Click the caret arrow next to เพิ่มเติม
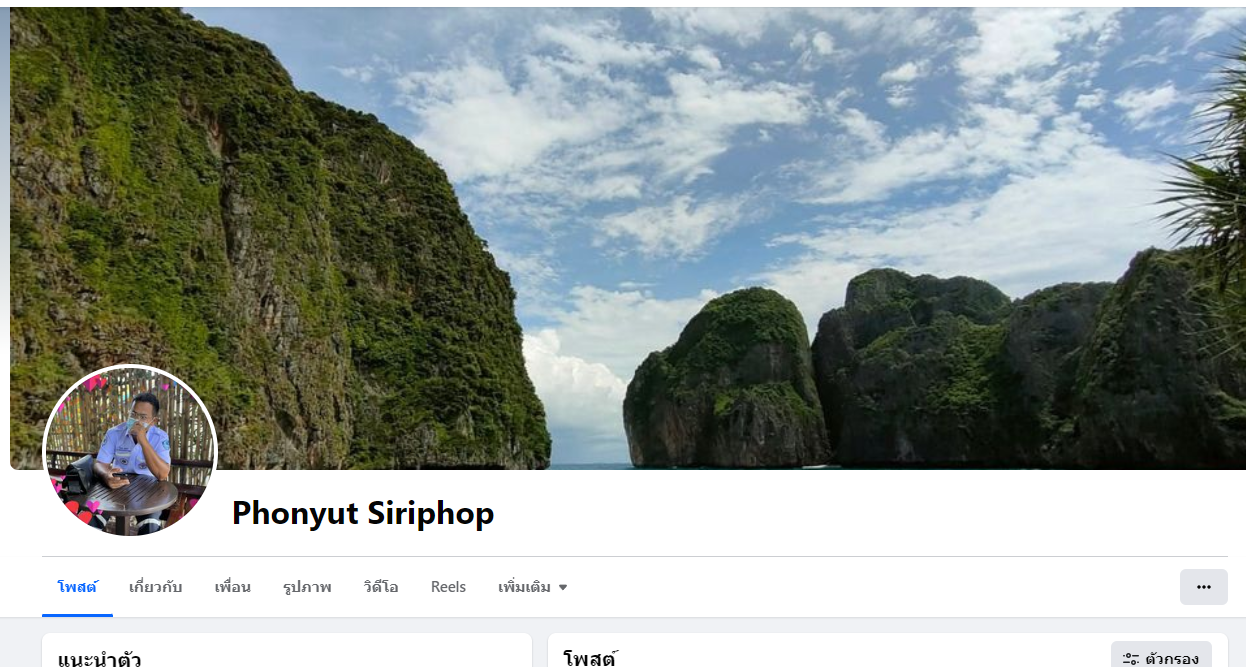 point(563,588)
